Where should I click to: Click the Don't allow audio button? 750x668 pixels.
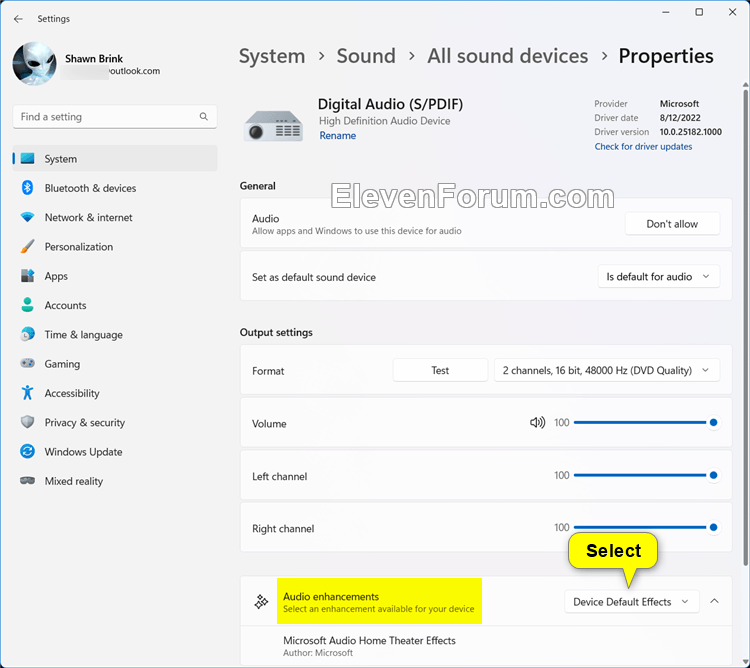coord(672,224)
